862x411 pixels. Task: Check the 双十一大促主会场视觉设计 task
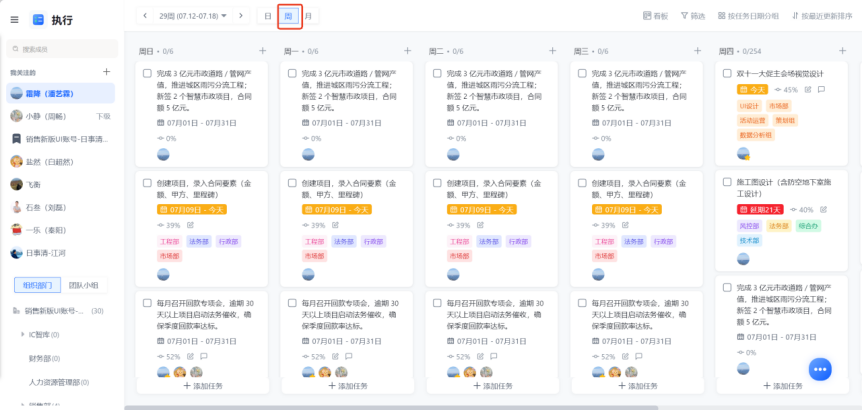(727, 73)
